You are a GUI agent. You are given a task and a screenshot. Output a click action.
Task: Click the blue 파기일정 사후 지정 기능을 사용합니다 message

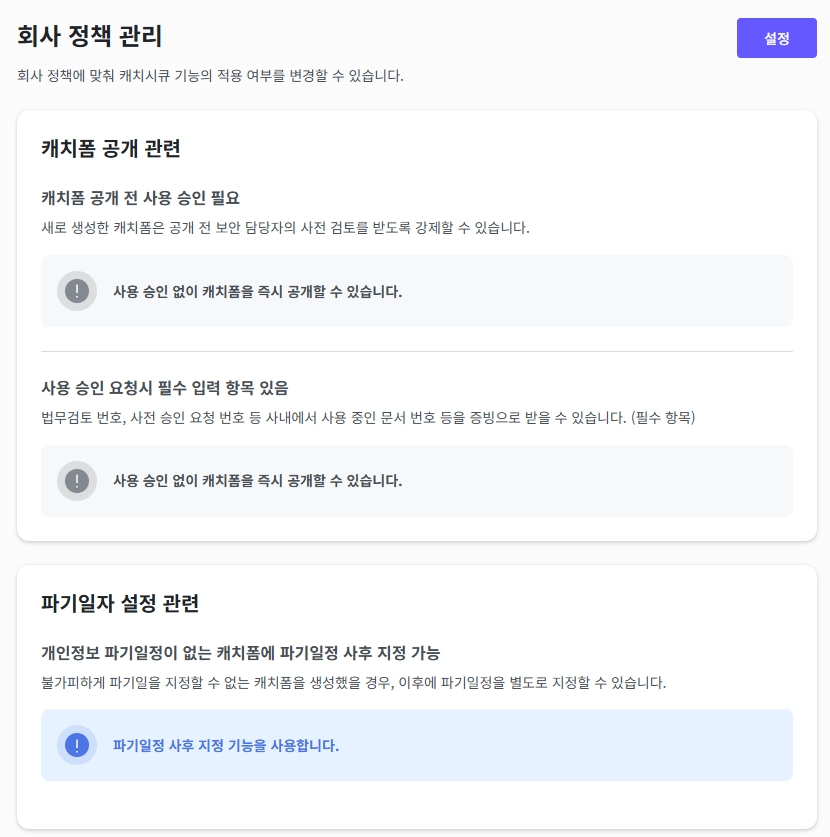pyautogui.click(x=226, y=746)
